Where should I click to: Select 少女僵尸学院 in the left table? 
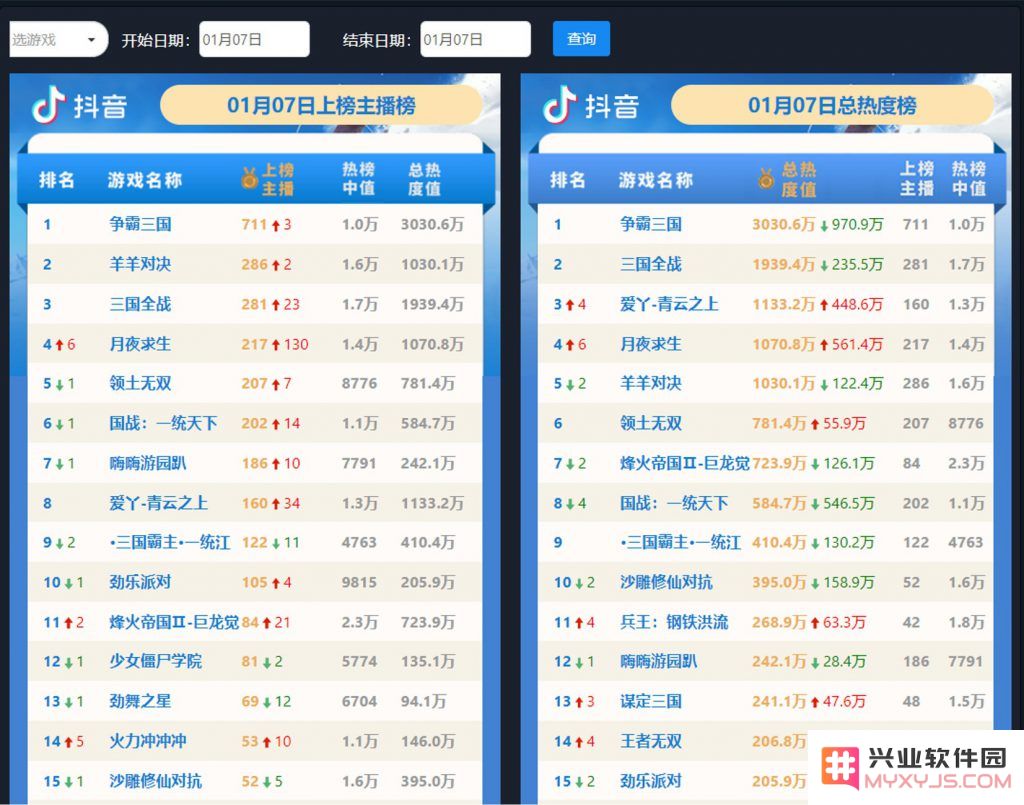pyautogui.click(x=155, y=661)
